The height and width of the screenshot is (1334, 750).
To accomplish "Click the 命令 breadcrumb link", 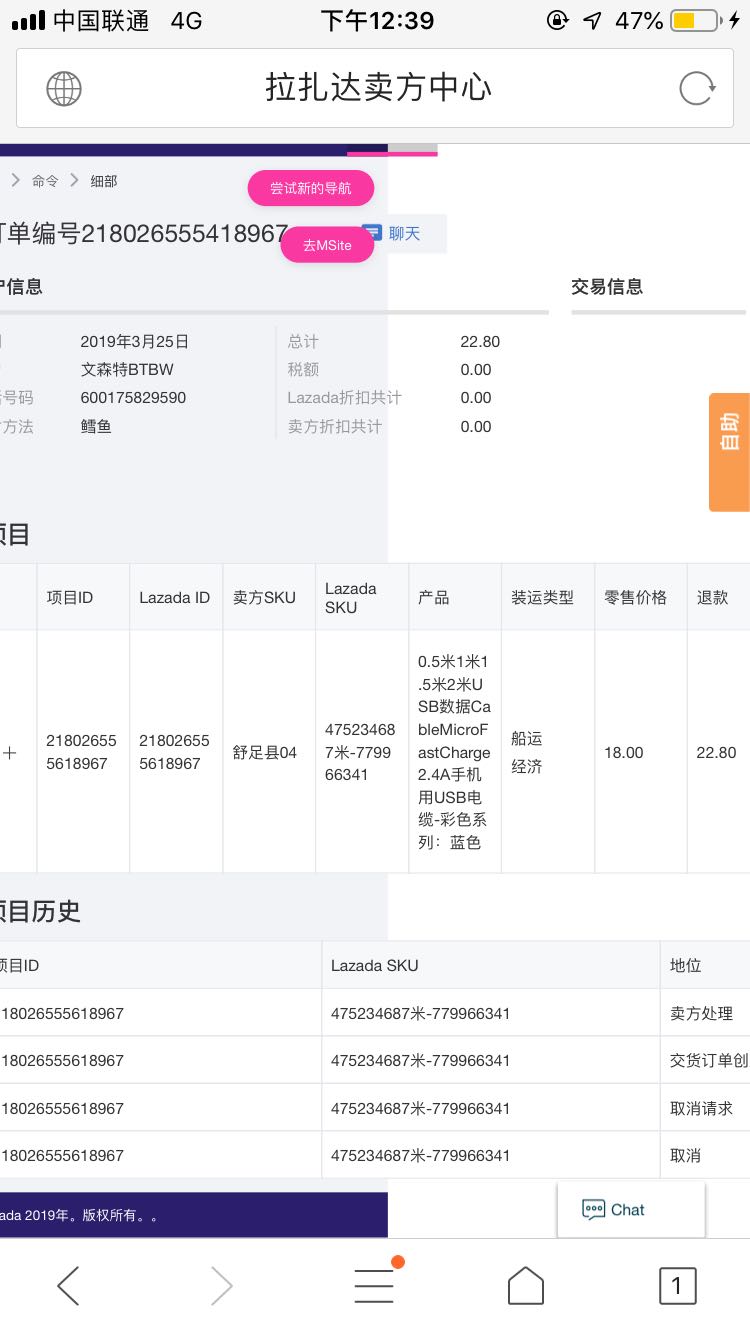I will 45,181.
